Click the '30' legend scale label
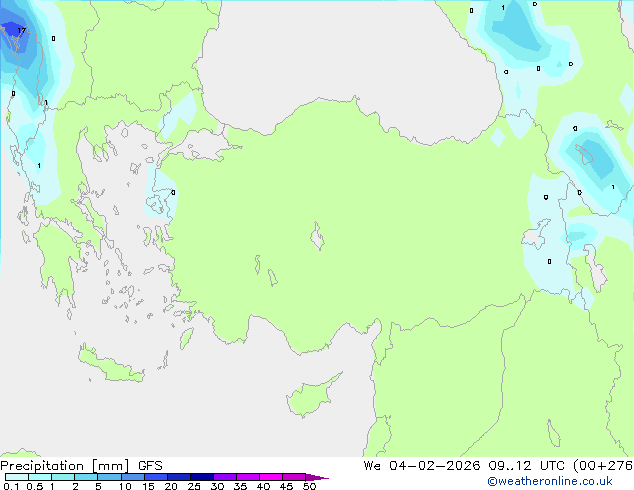This screenshot has height=490, width=634. tap(217, 486)
